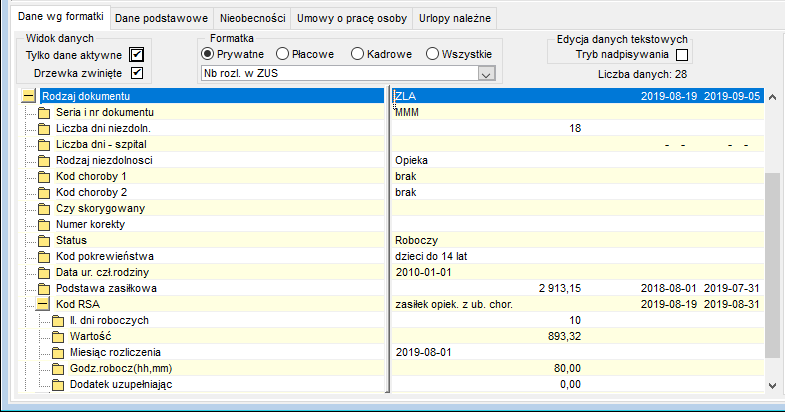785x412 pixels.
Task: Select the Rodzaj dokumentu row
Action: pyautogui.click(x=212, y=96)
